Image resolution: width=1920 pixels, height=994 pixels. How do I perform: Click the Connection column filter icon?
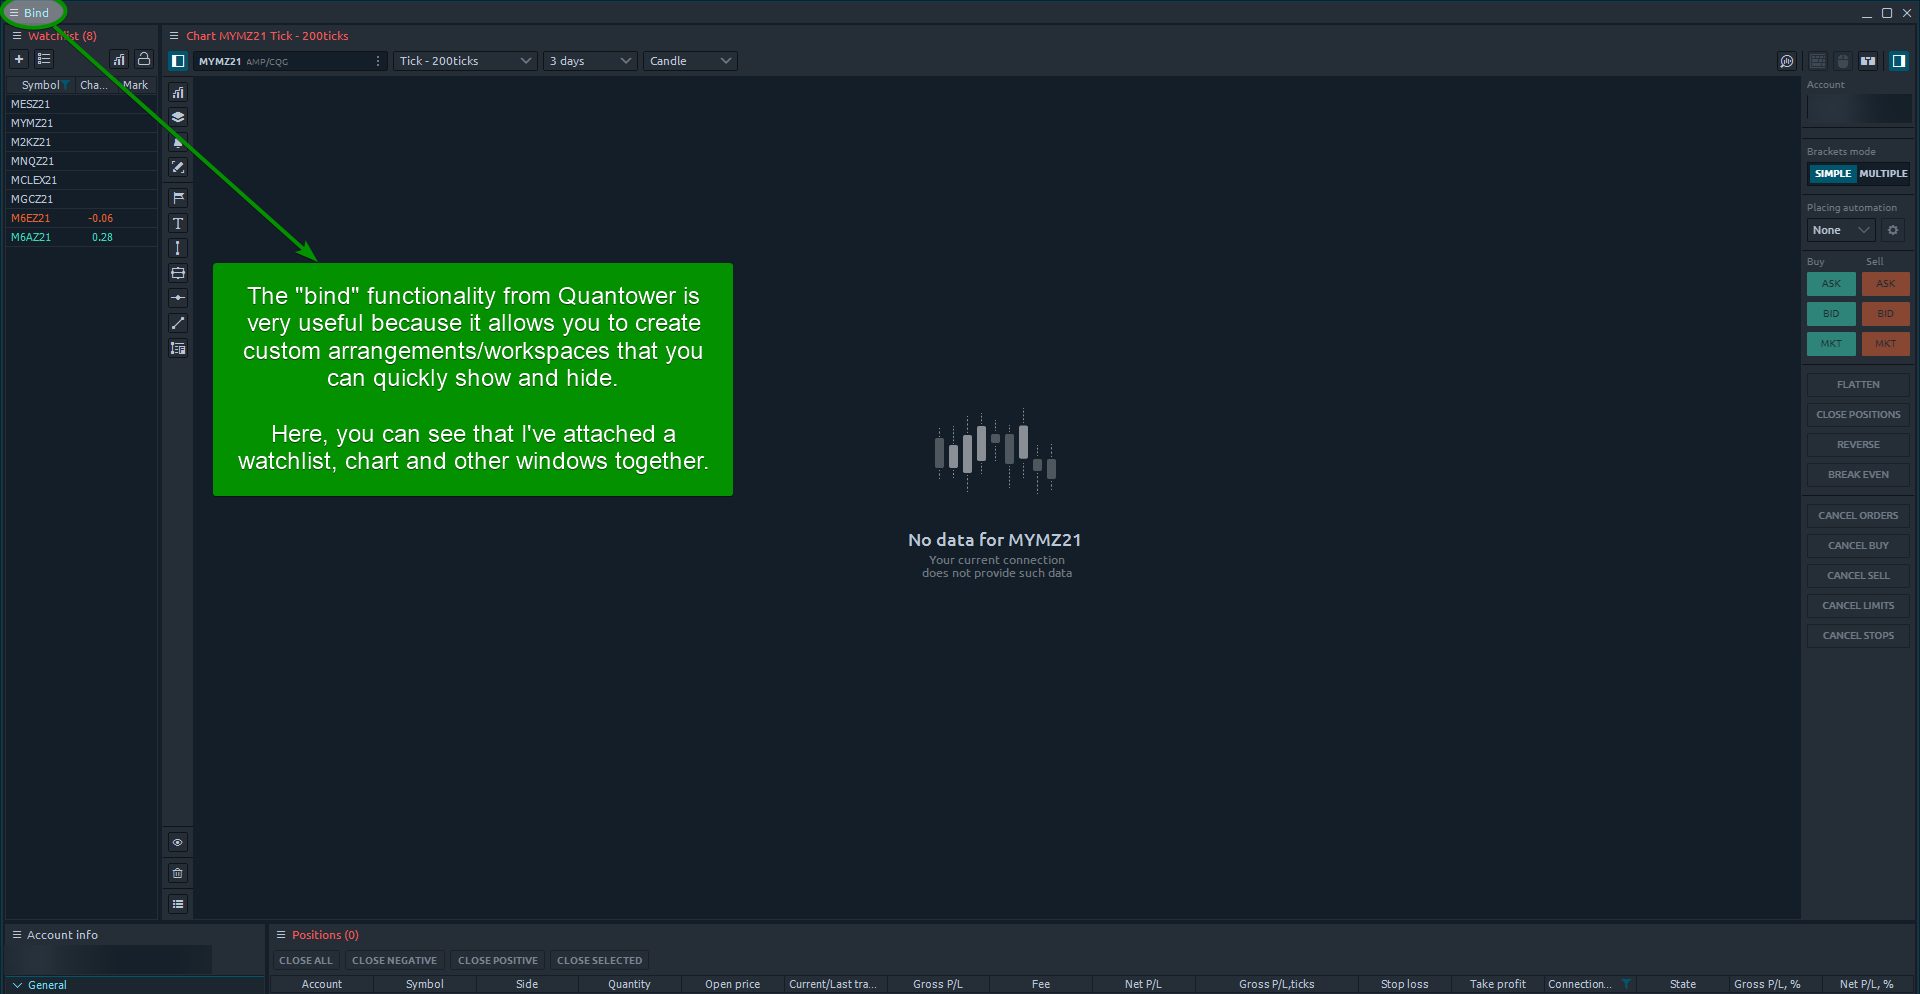click(1626, 984)
